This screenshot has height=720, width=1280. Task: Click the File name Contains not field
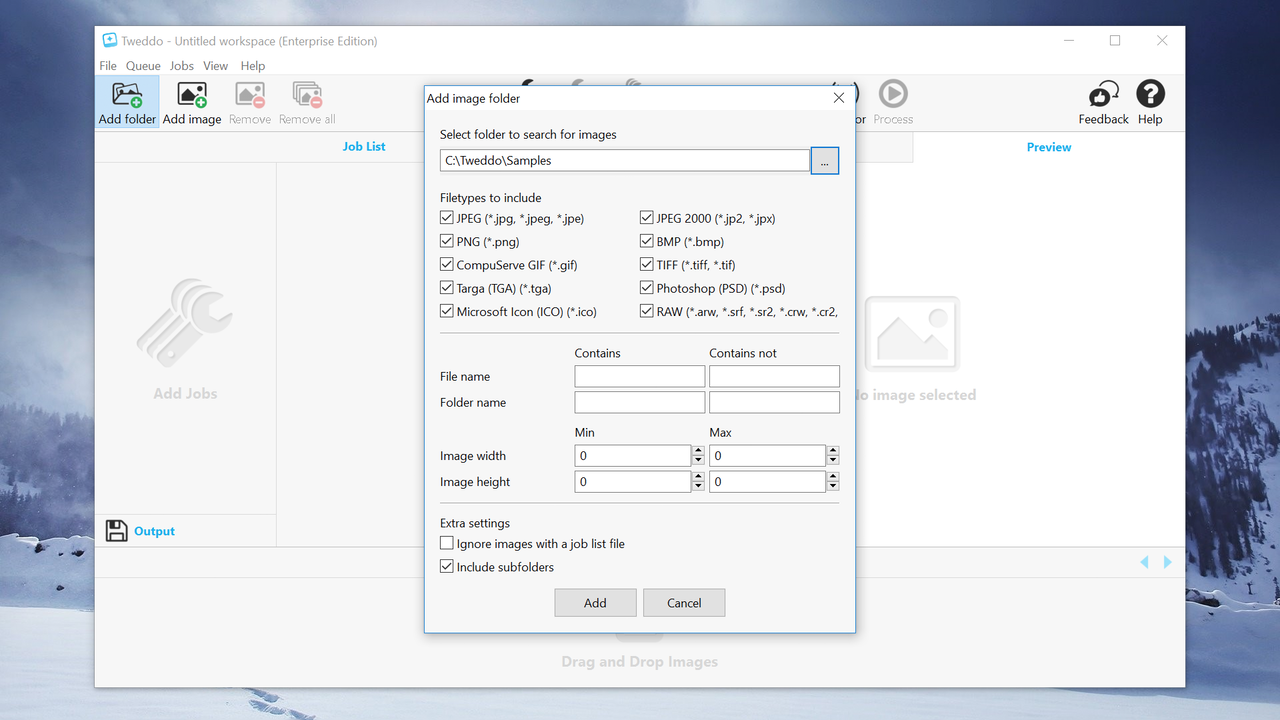point(774,376)
